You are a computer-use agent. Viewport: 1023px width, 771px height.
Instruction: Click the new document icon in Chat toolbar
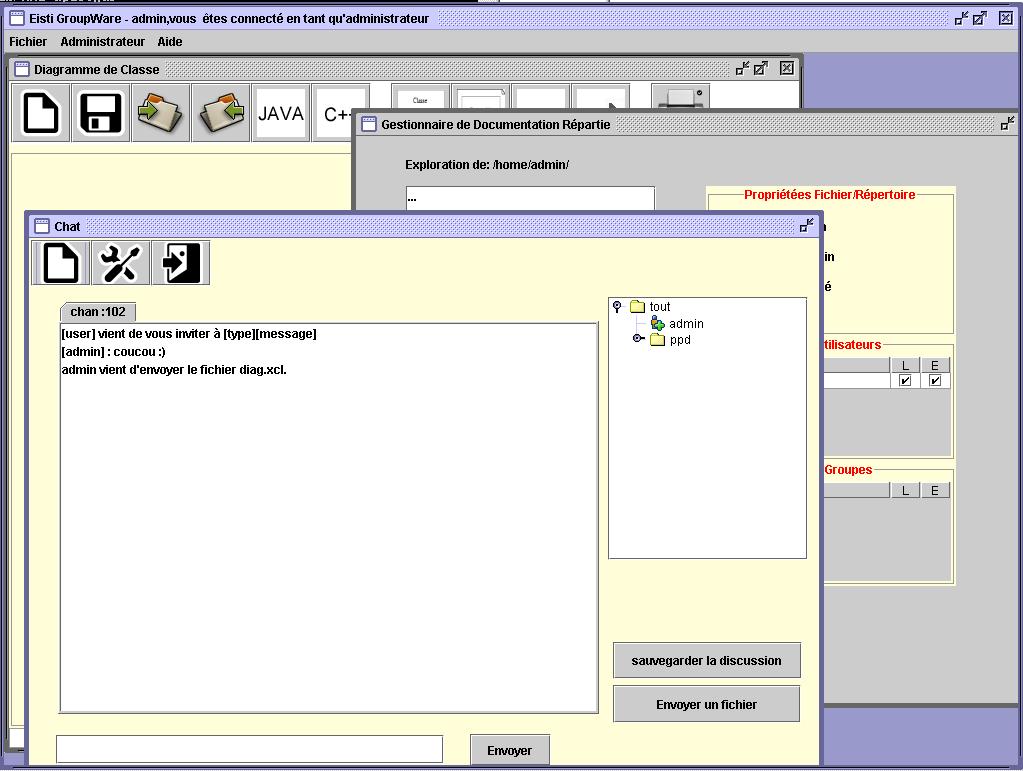(x=61, y=263)
